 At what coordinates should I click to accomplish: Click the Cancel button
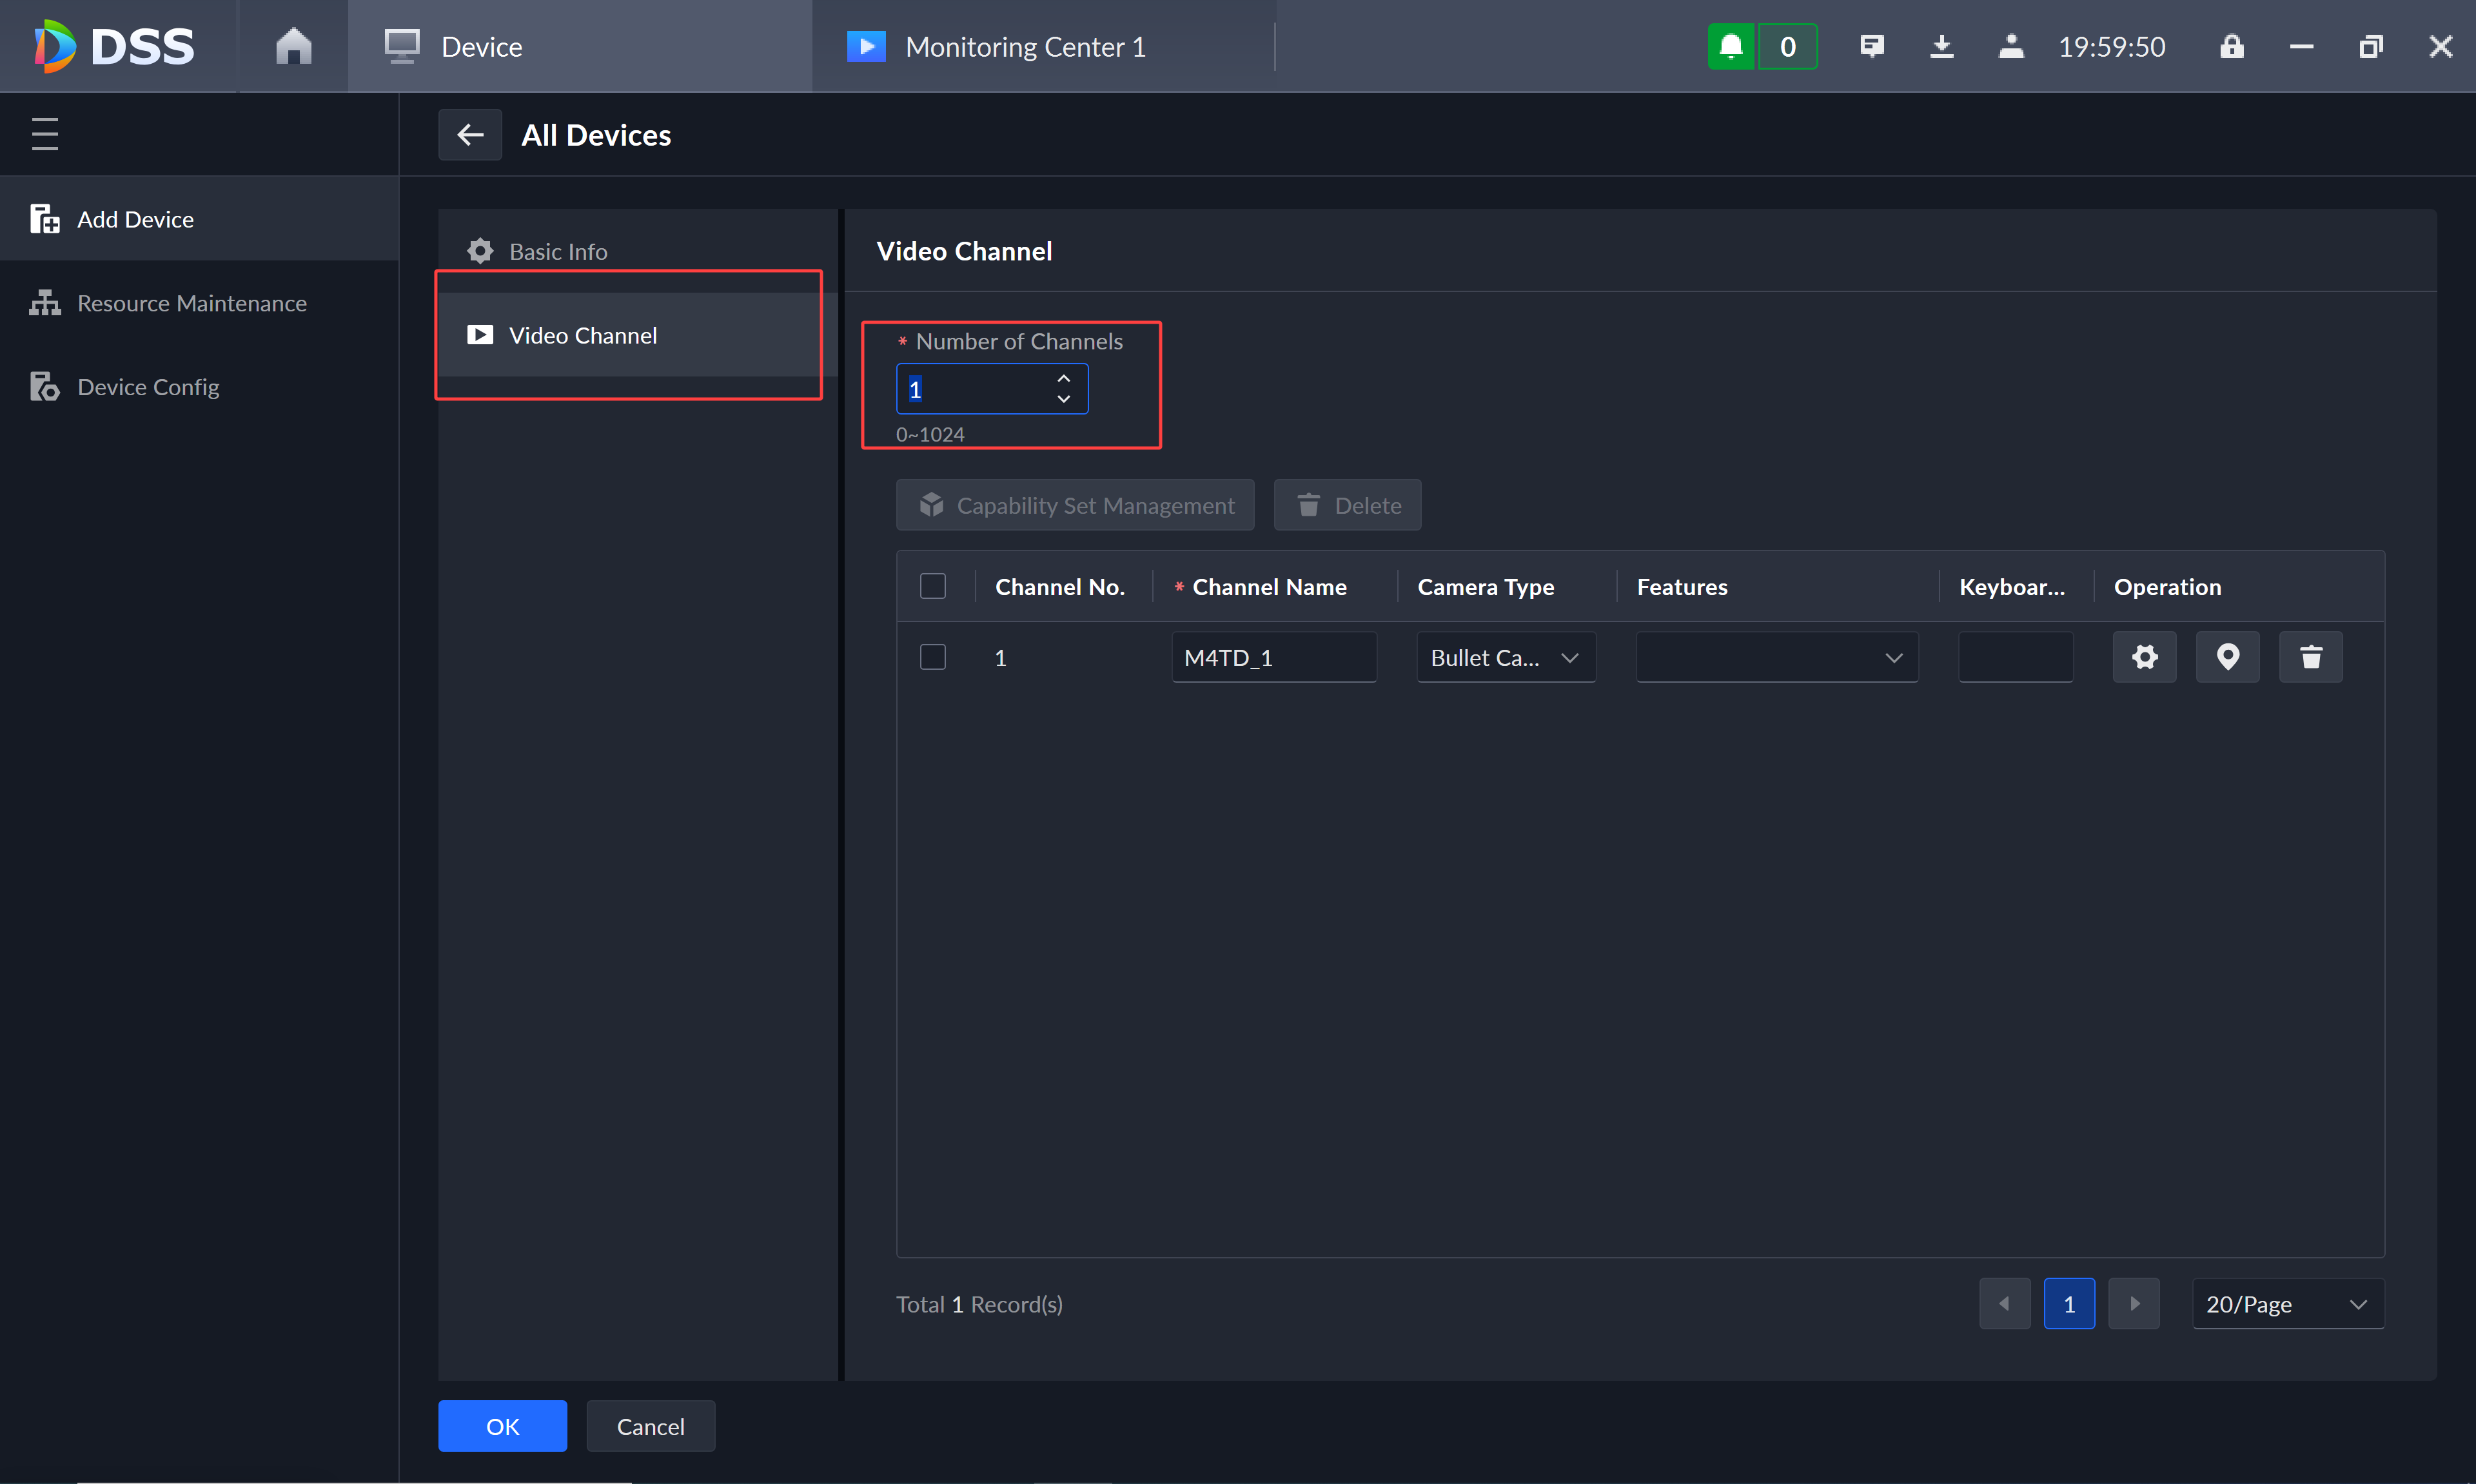(x=651, y=1426)
